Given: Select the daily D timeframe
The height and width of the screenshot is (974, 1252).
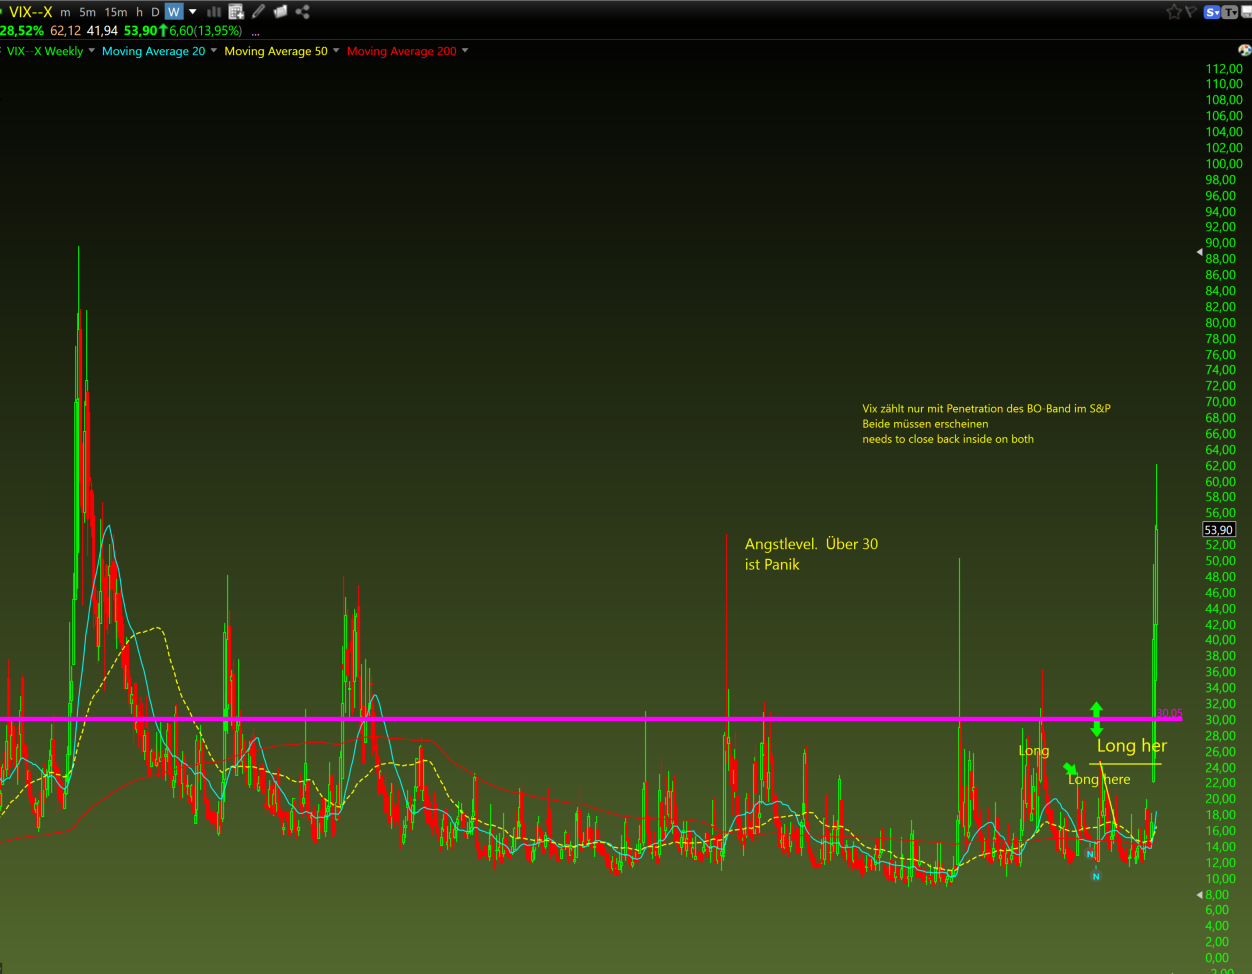Looking at the screenshot, I should pos(155,12).
